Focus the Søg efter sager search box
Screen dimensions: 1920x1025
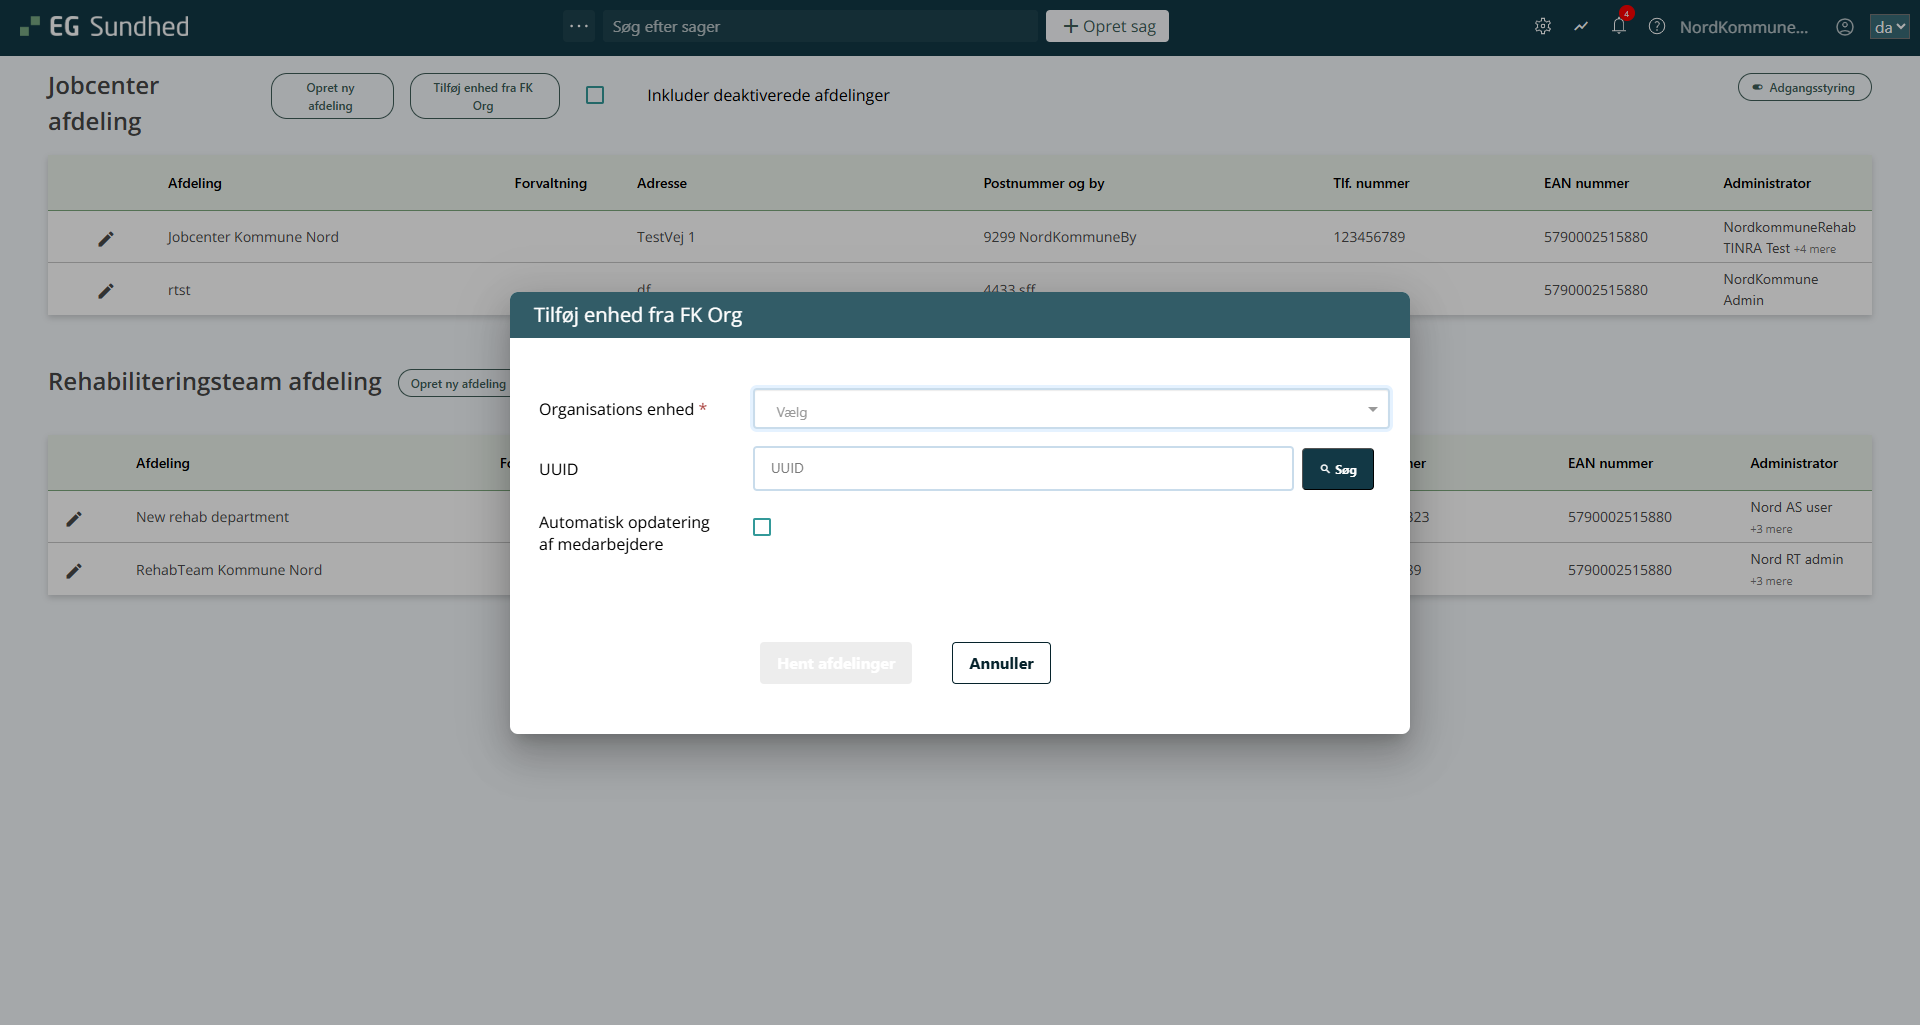820,27
